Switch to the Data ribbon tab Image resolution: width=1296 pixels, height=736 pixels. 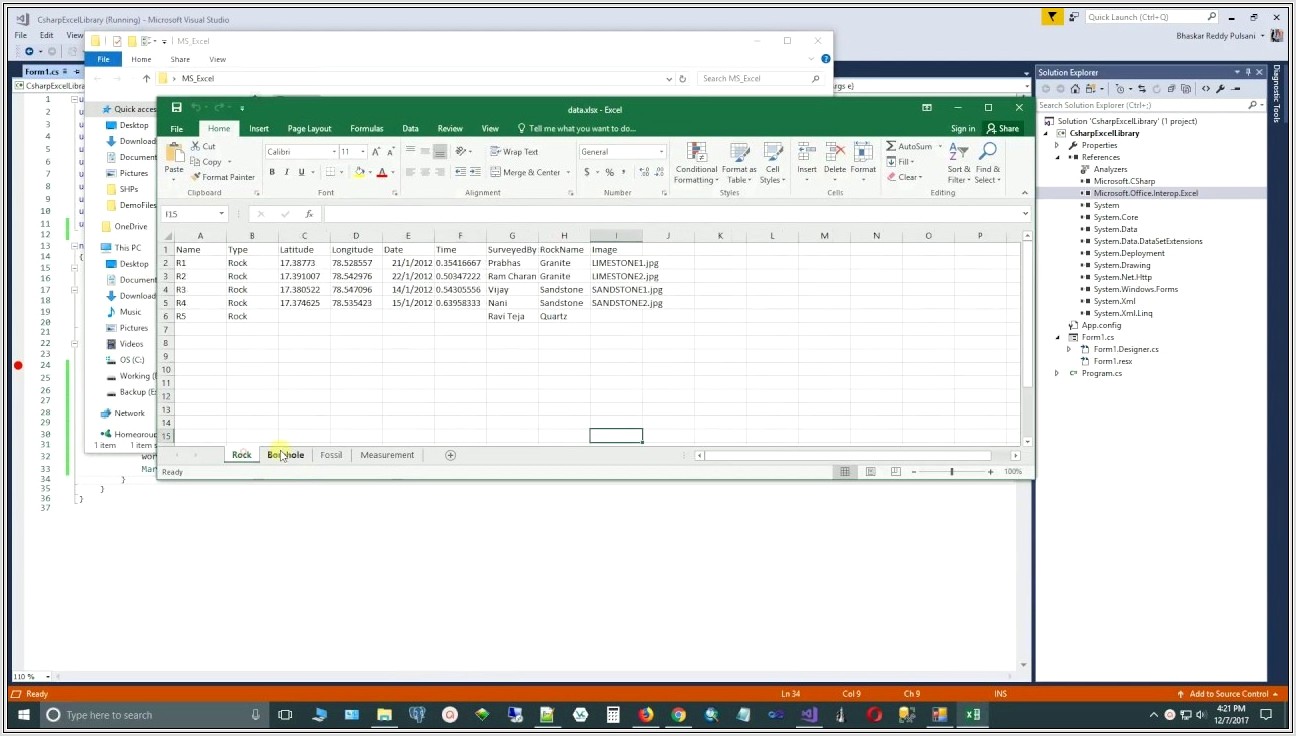(410, 129)
